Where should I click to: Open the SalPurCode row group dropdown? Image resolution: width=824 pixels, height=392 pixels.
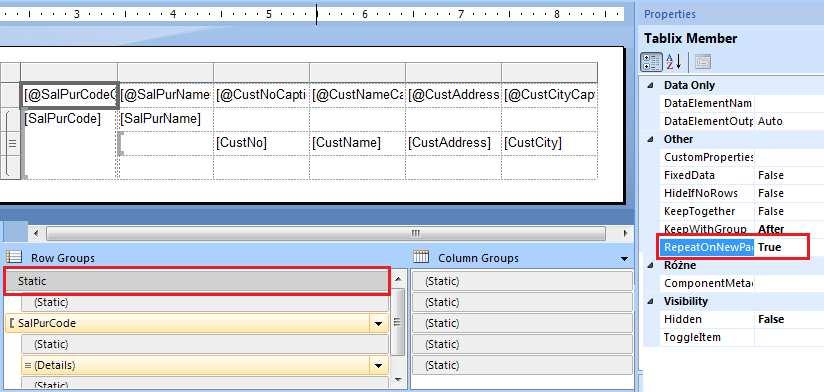click(x=378, y=323)
